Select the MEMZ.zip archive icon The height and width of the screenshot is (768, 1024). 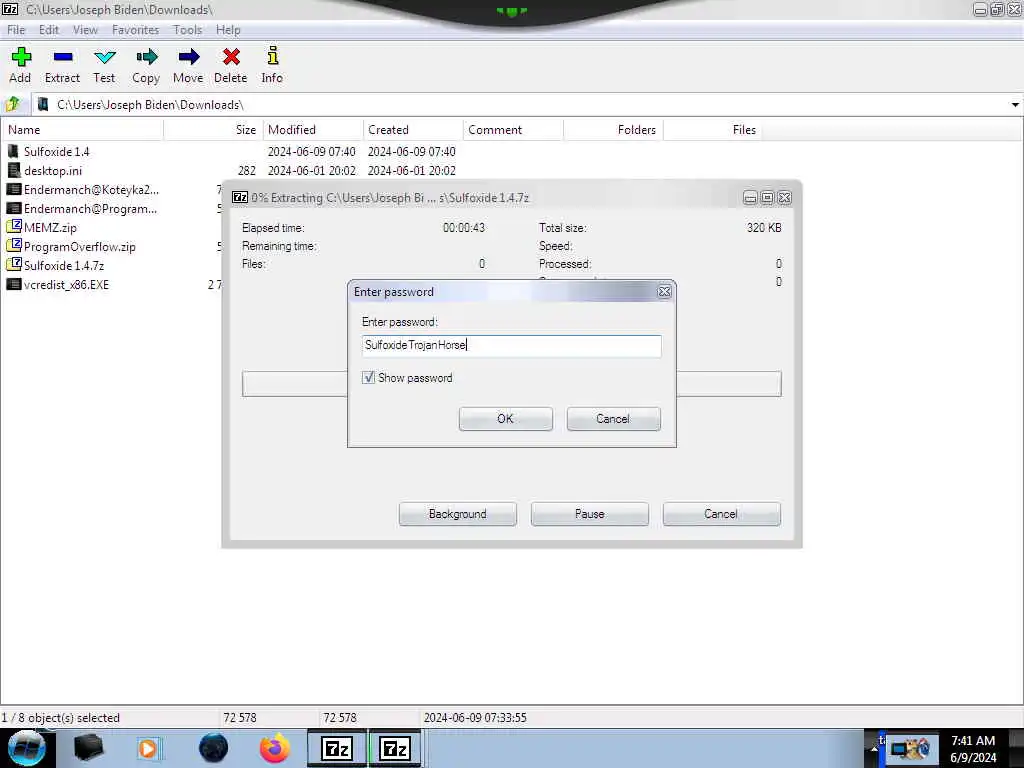click(14, 227)
